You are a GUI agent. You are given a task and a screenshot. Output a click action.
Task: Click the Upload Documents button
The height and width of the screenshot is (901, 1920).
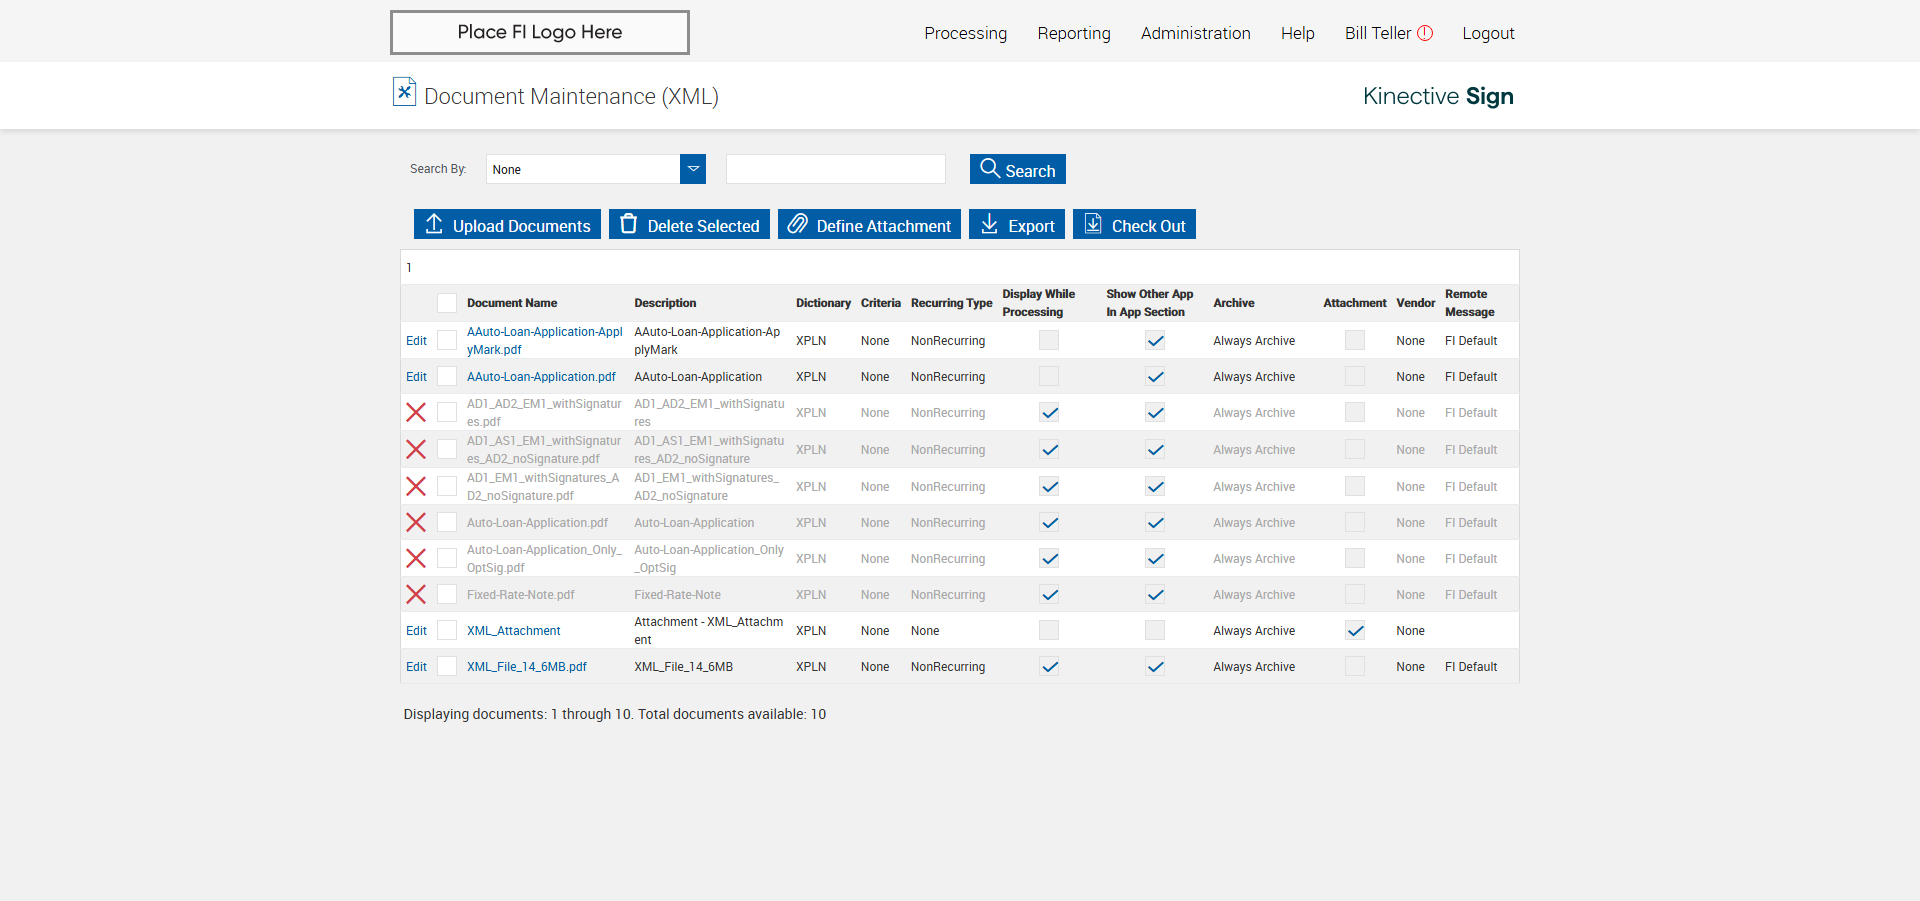[507, 225]
